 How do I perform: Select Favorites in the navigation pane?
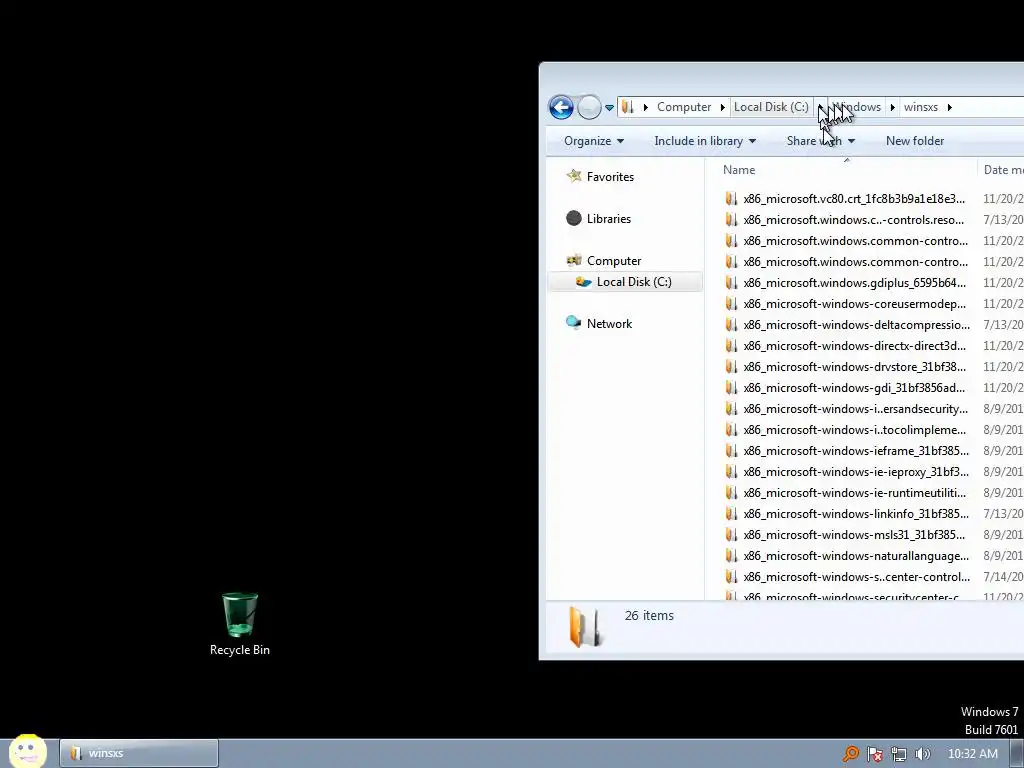(x=610, y=177)
